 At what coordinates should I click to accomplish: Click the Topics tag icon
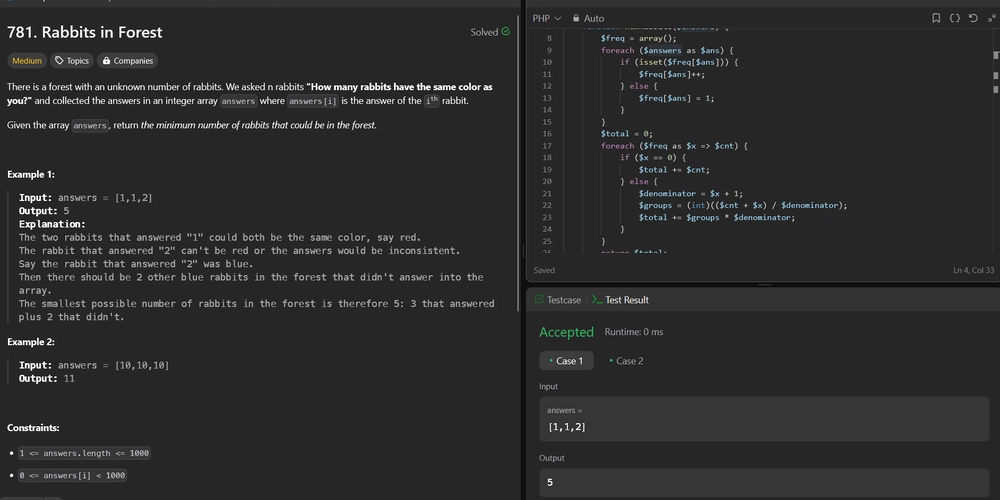coord(59,61)
